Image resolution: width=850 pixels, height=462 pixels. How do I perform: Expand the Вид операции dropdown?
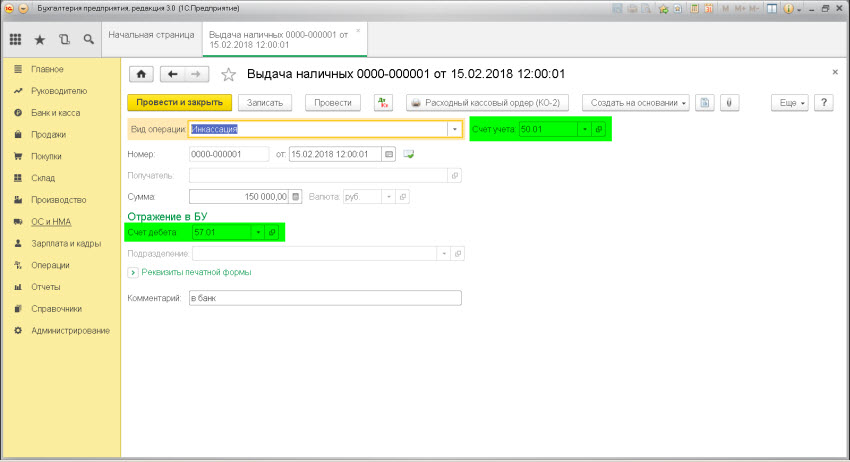[454, 129]
